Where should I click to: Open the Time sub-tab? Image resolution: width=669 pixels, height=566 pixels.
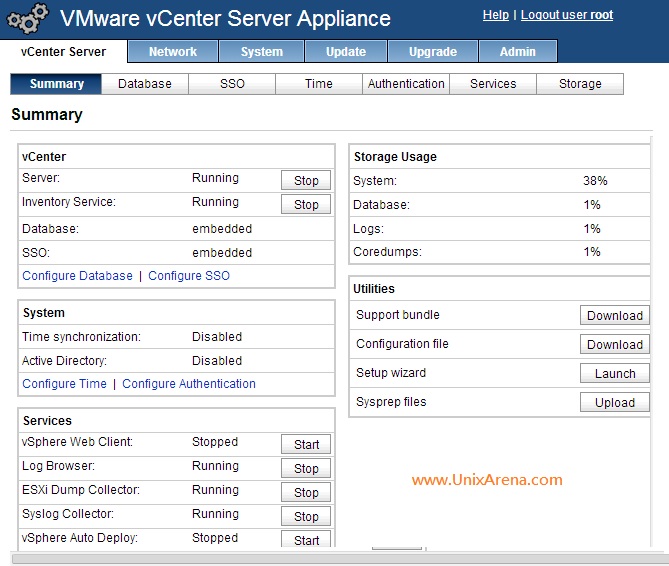tap(319, 84)
